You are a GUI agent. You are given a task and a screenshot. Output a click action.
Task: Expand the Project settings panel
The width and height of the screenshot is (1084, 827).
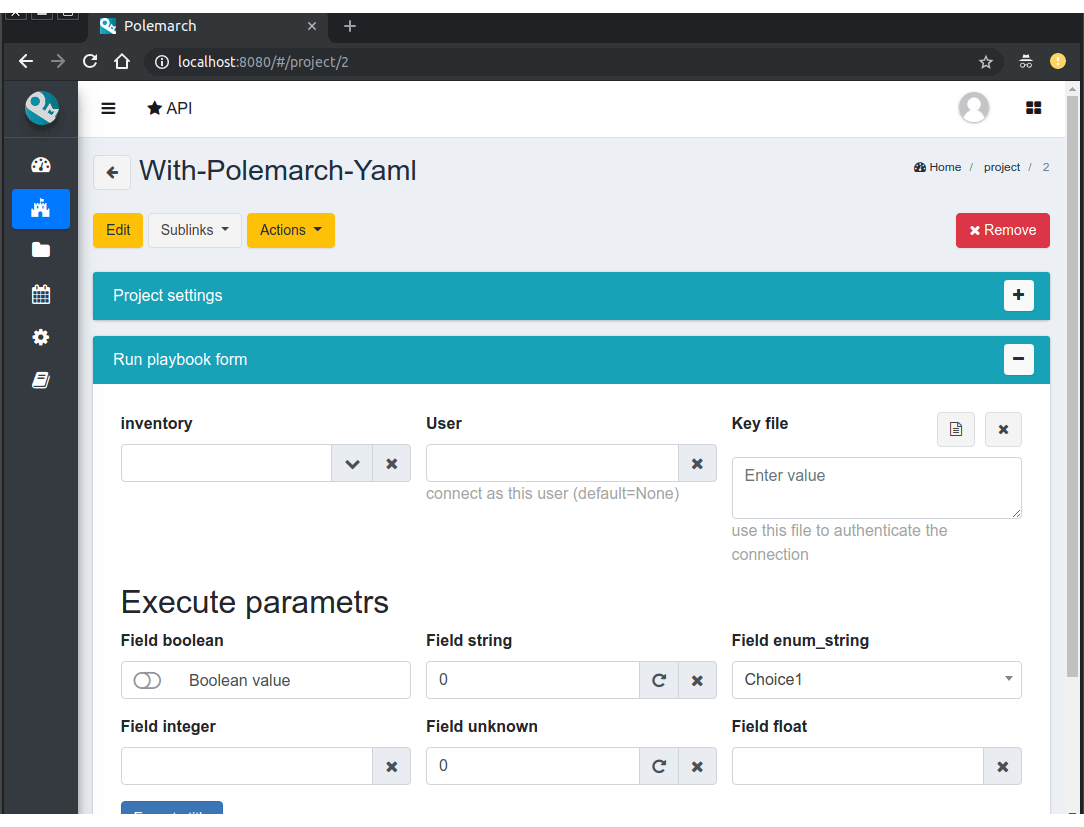pyautogui.click(x=1018, y=295)
